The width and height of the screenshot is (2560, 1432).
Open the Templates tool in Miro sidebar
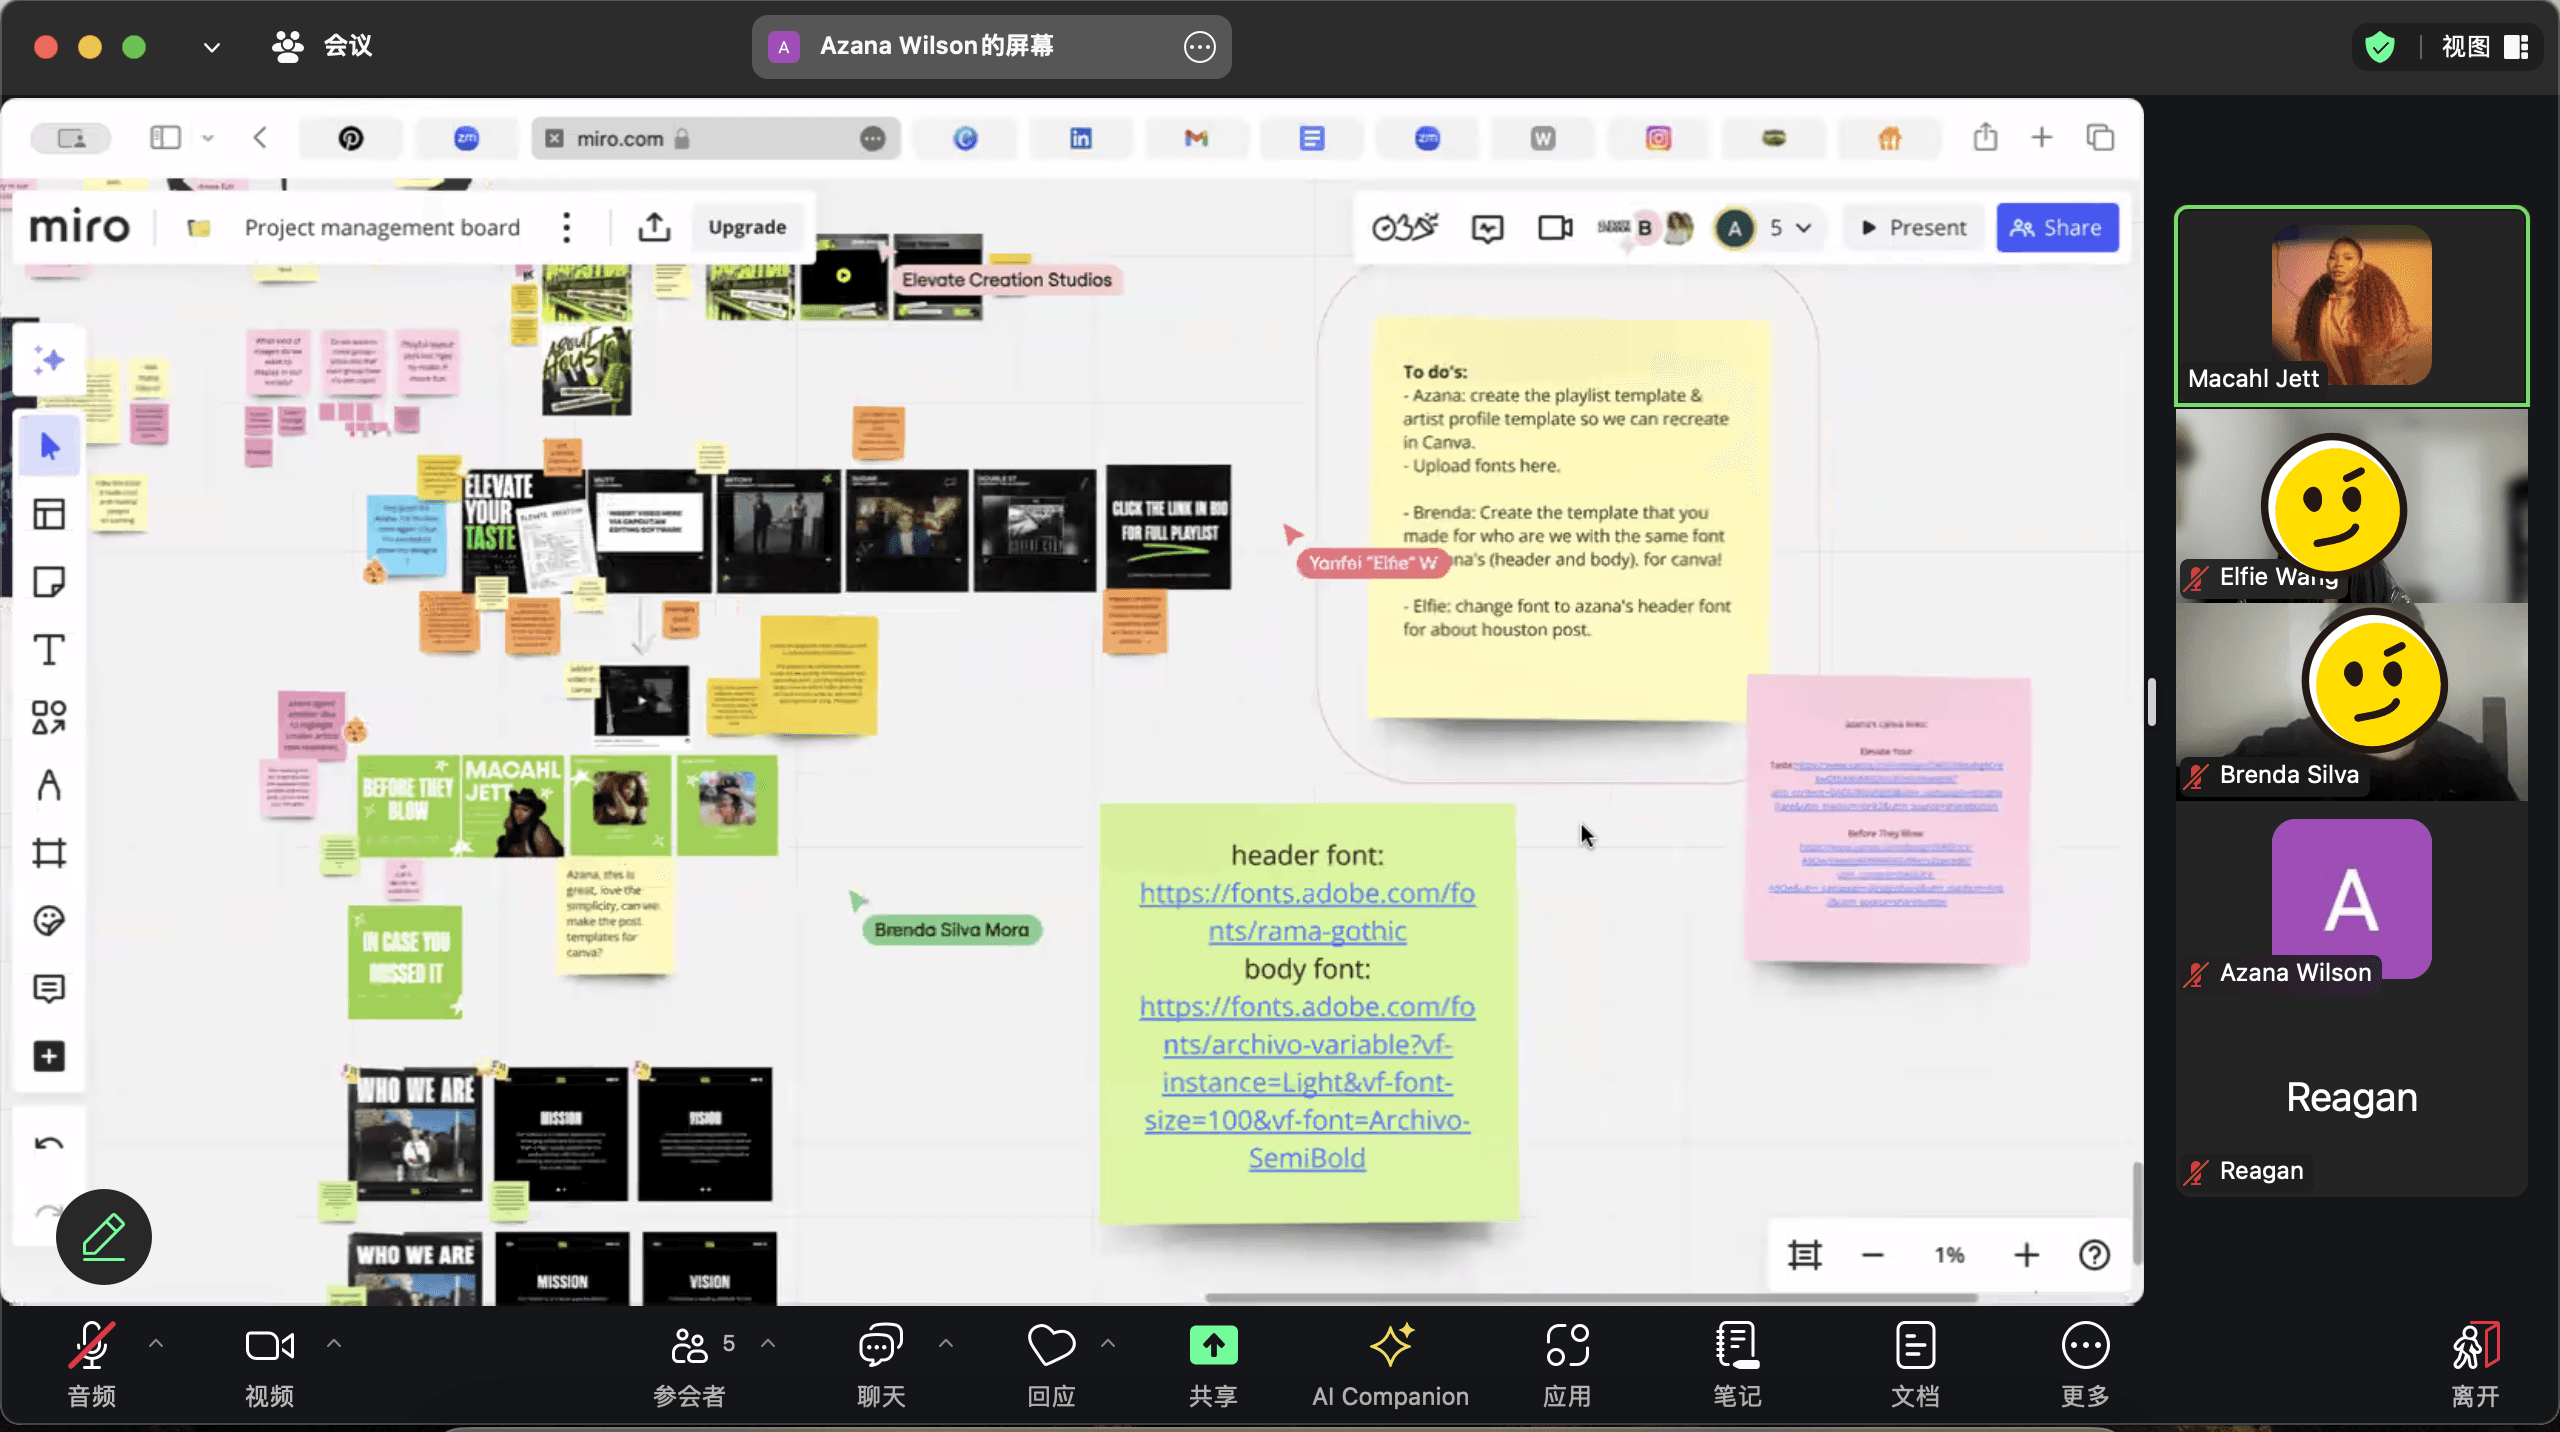coord(48,514)
